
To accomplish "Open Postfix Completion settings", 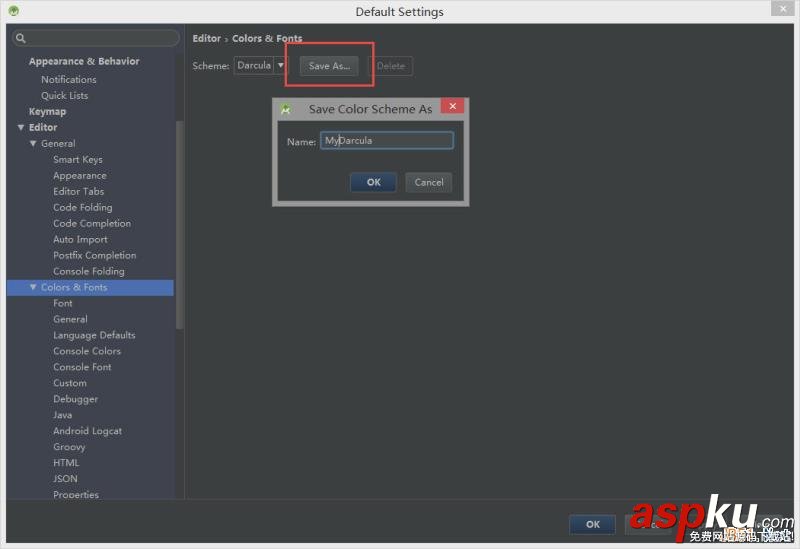I will pos(95,255).
